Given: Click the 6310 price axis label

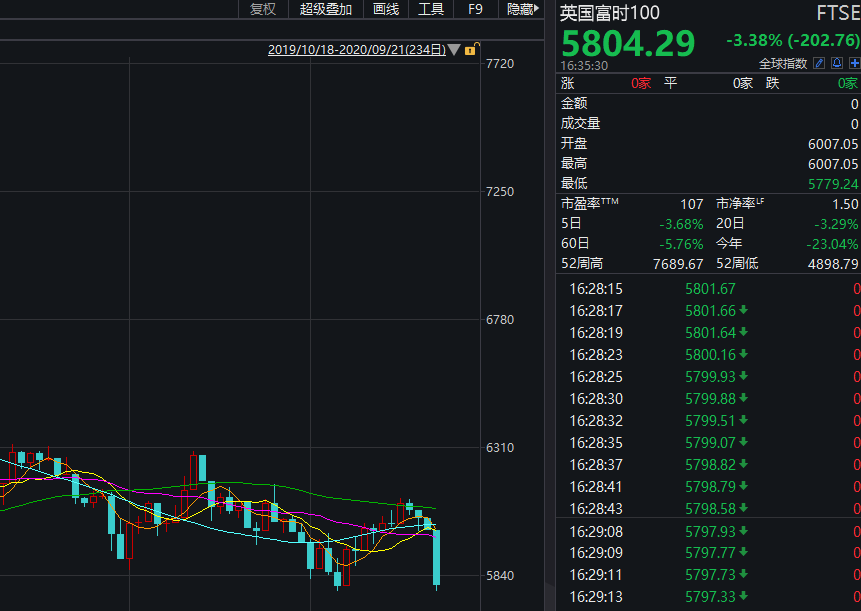Looking at the screenshot, I should click(x=500, y=447).
